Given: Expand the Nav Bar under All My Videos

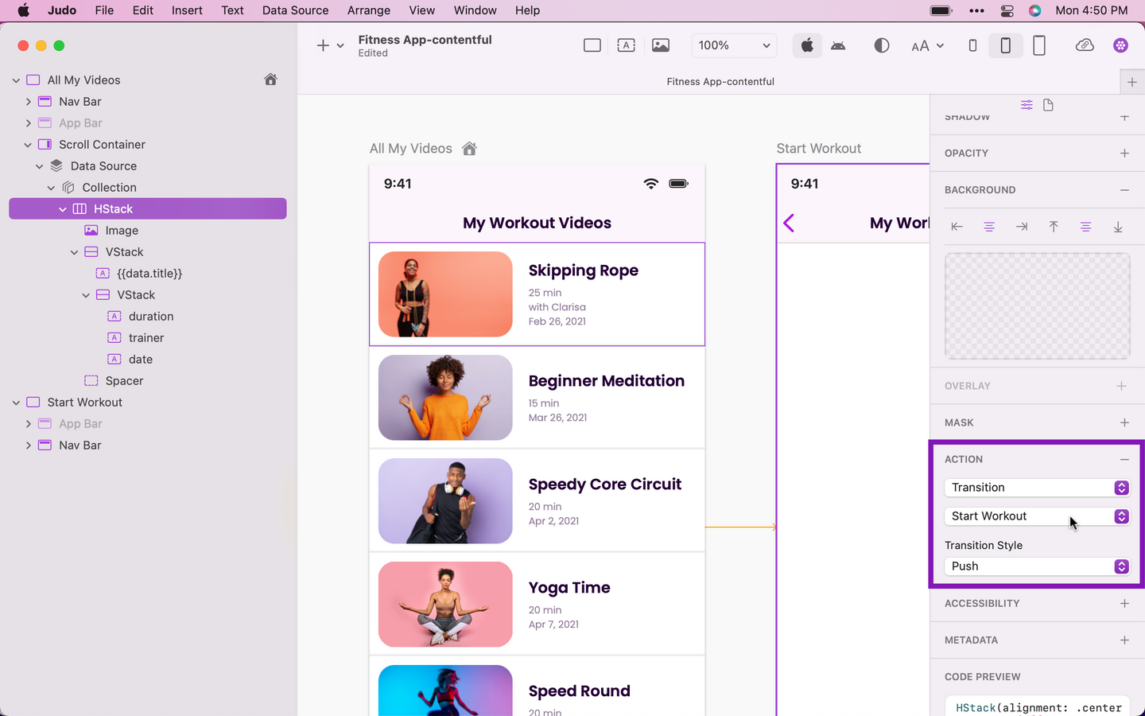Looking at the screenshot, I should point(28,101).
